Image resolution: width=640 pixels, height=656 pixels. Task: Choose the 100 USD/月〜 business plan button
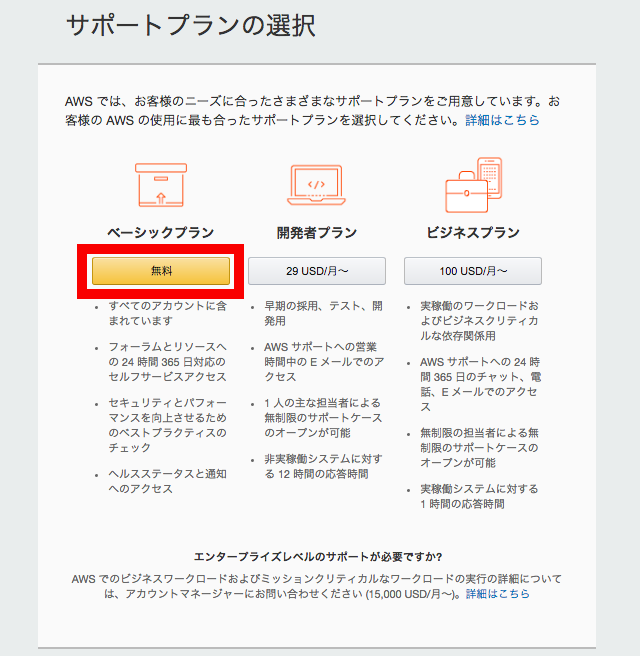tap(473, 271)
